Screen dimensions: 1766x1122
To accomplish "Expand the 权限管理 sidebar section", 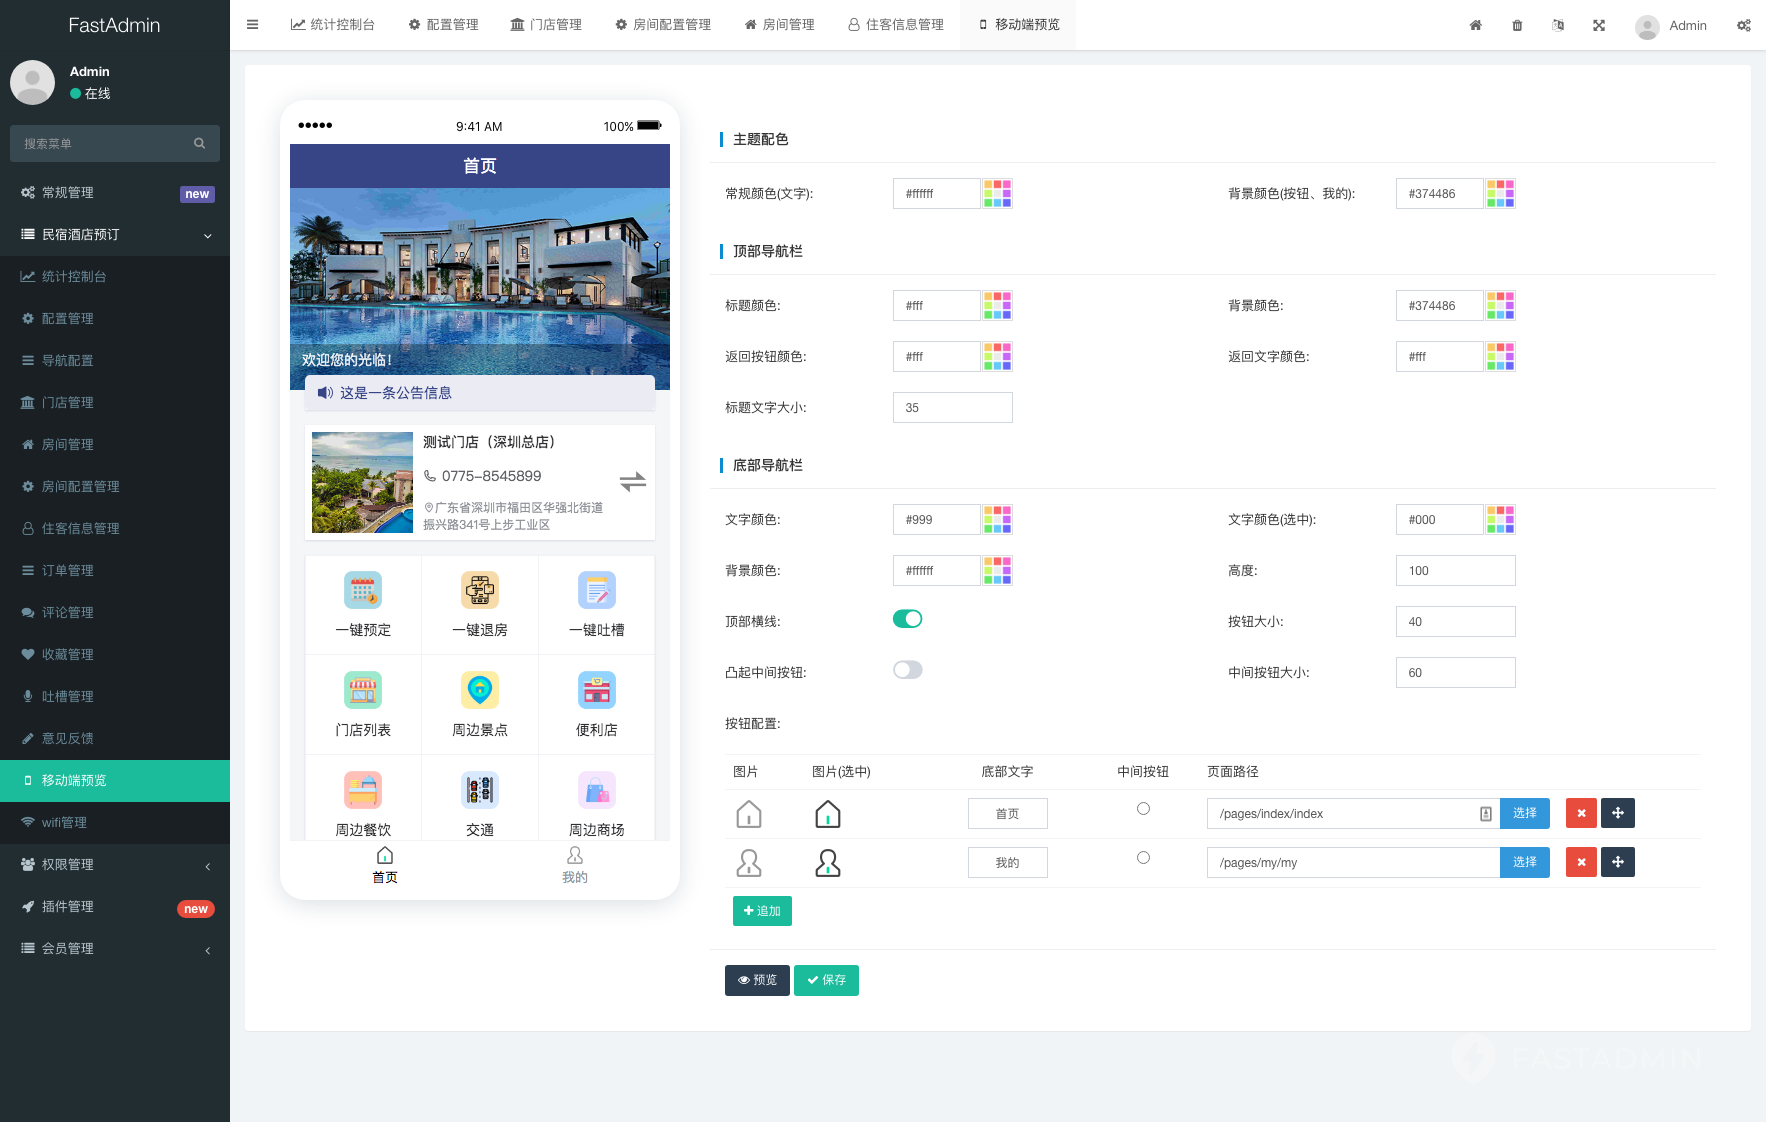I will click(x=115, y=864).
